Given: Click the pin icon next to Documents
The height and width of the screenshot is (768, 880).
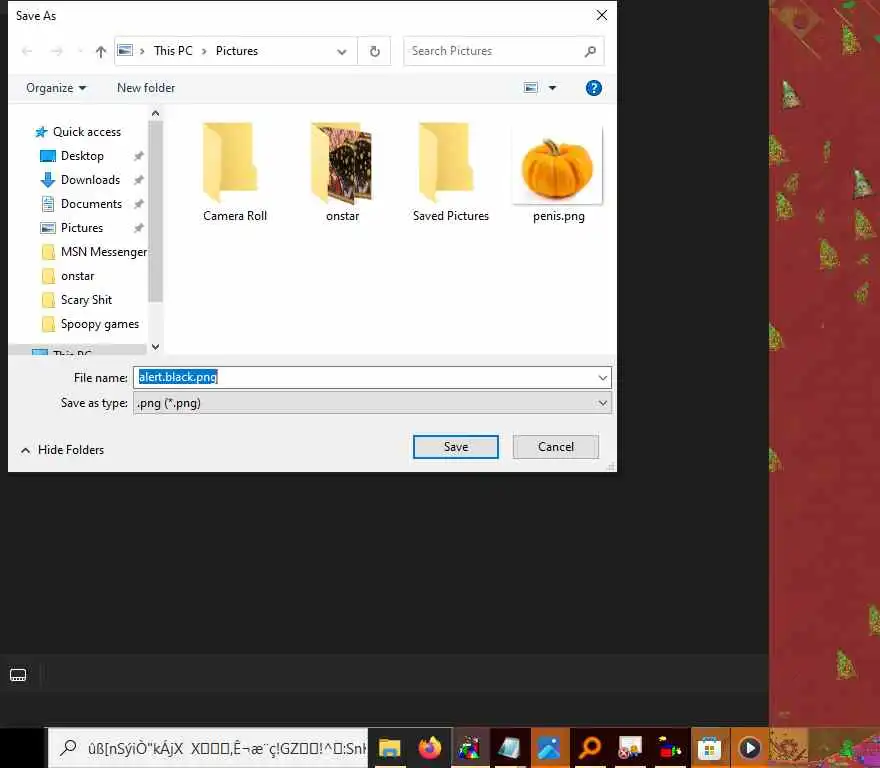Looking at the screenshot, I should pos(139,204).
